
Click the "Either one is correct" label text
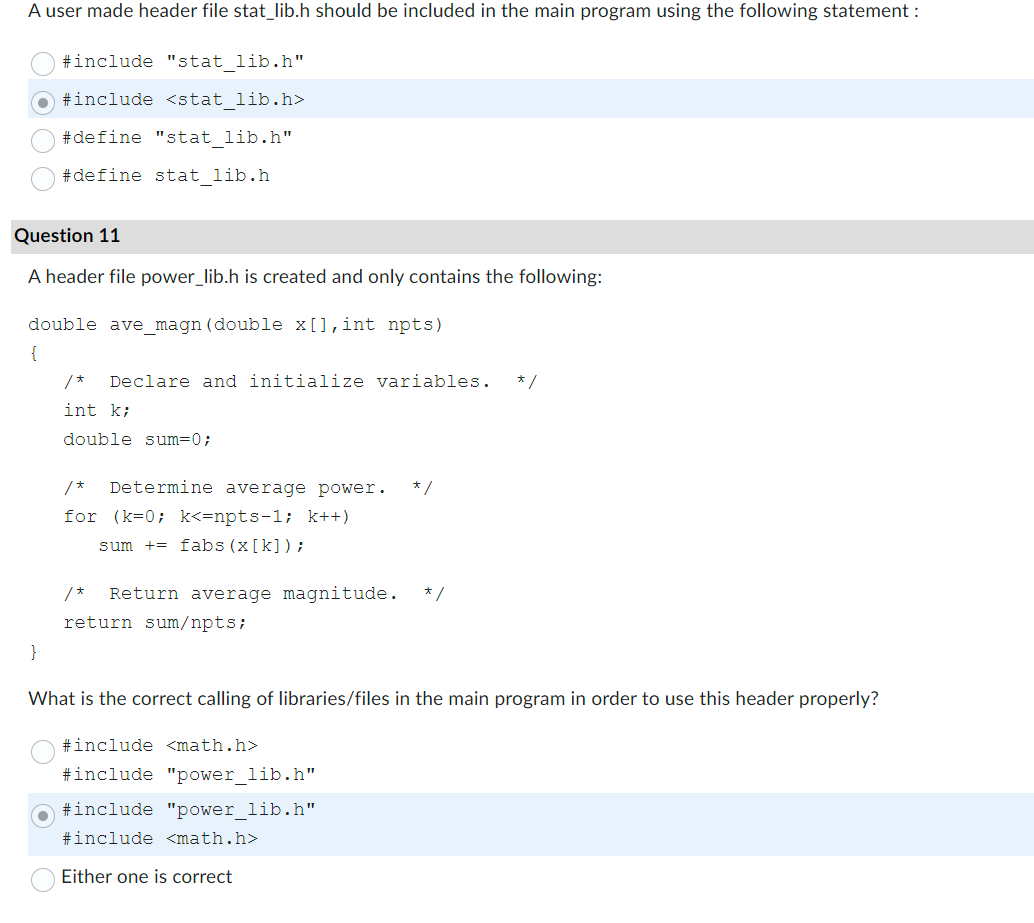pos(145,877)
